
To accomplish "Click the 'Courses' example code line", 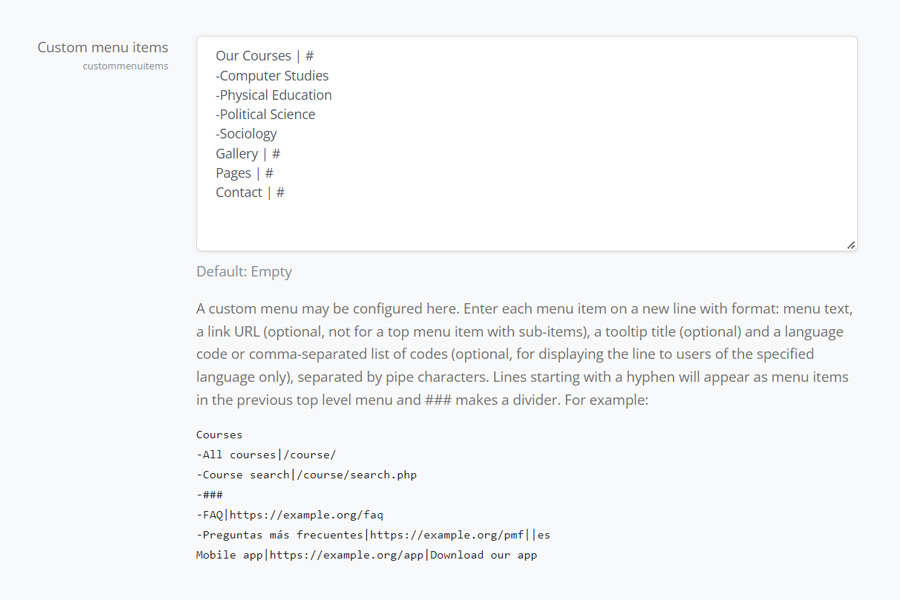I will point(219,435).
